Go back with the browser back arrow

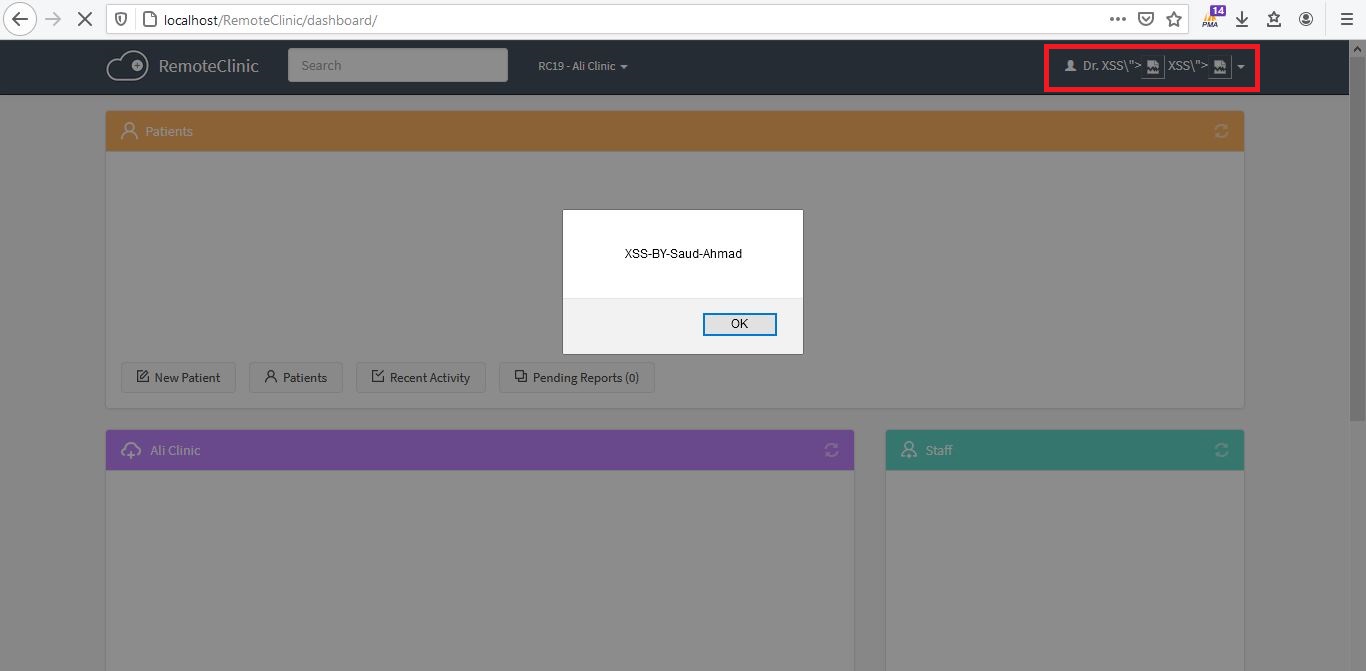click(x=20, y=19)
